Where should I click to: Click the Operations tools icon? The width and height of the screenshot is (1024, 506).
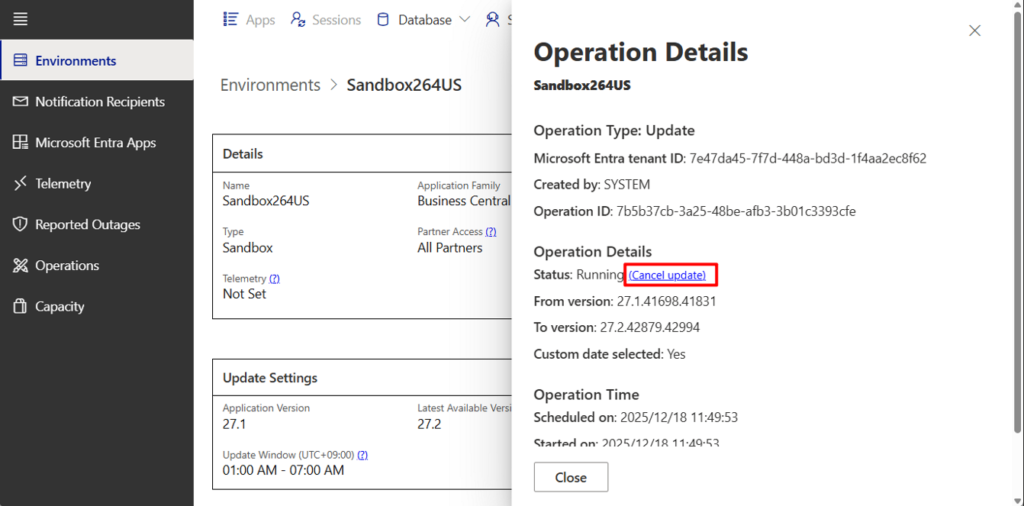coord(20,266)
